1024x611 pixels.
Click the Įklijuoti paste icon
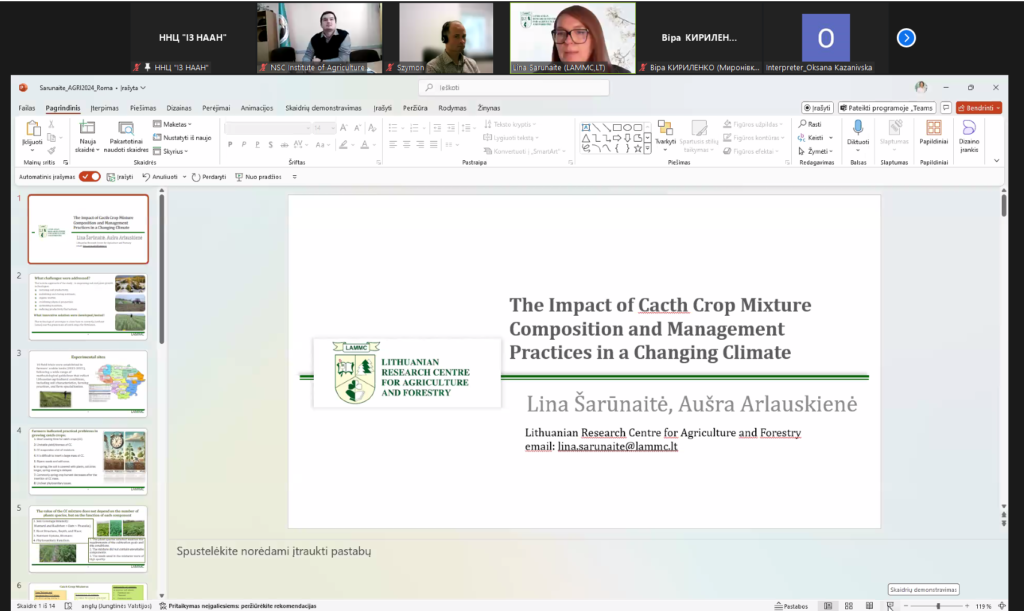[x=33, y=129]
